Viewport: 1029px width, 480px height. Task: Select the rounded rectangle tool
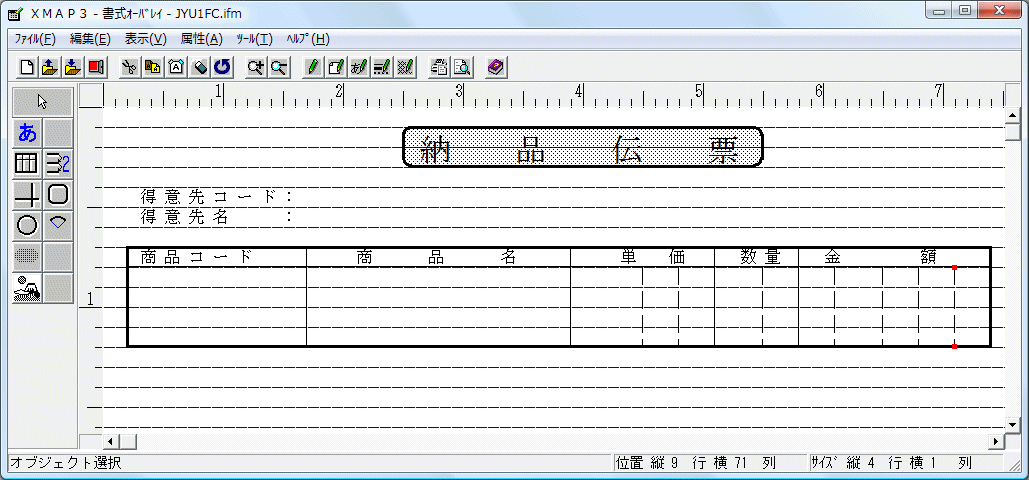pos(58,194)
